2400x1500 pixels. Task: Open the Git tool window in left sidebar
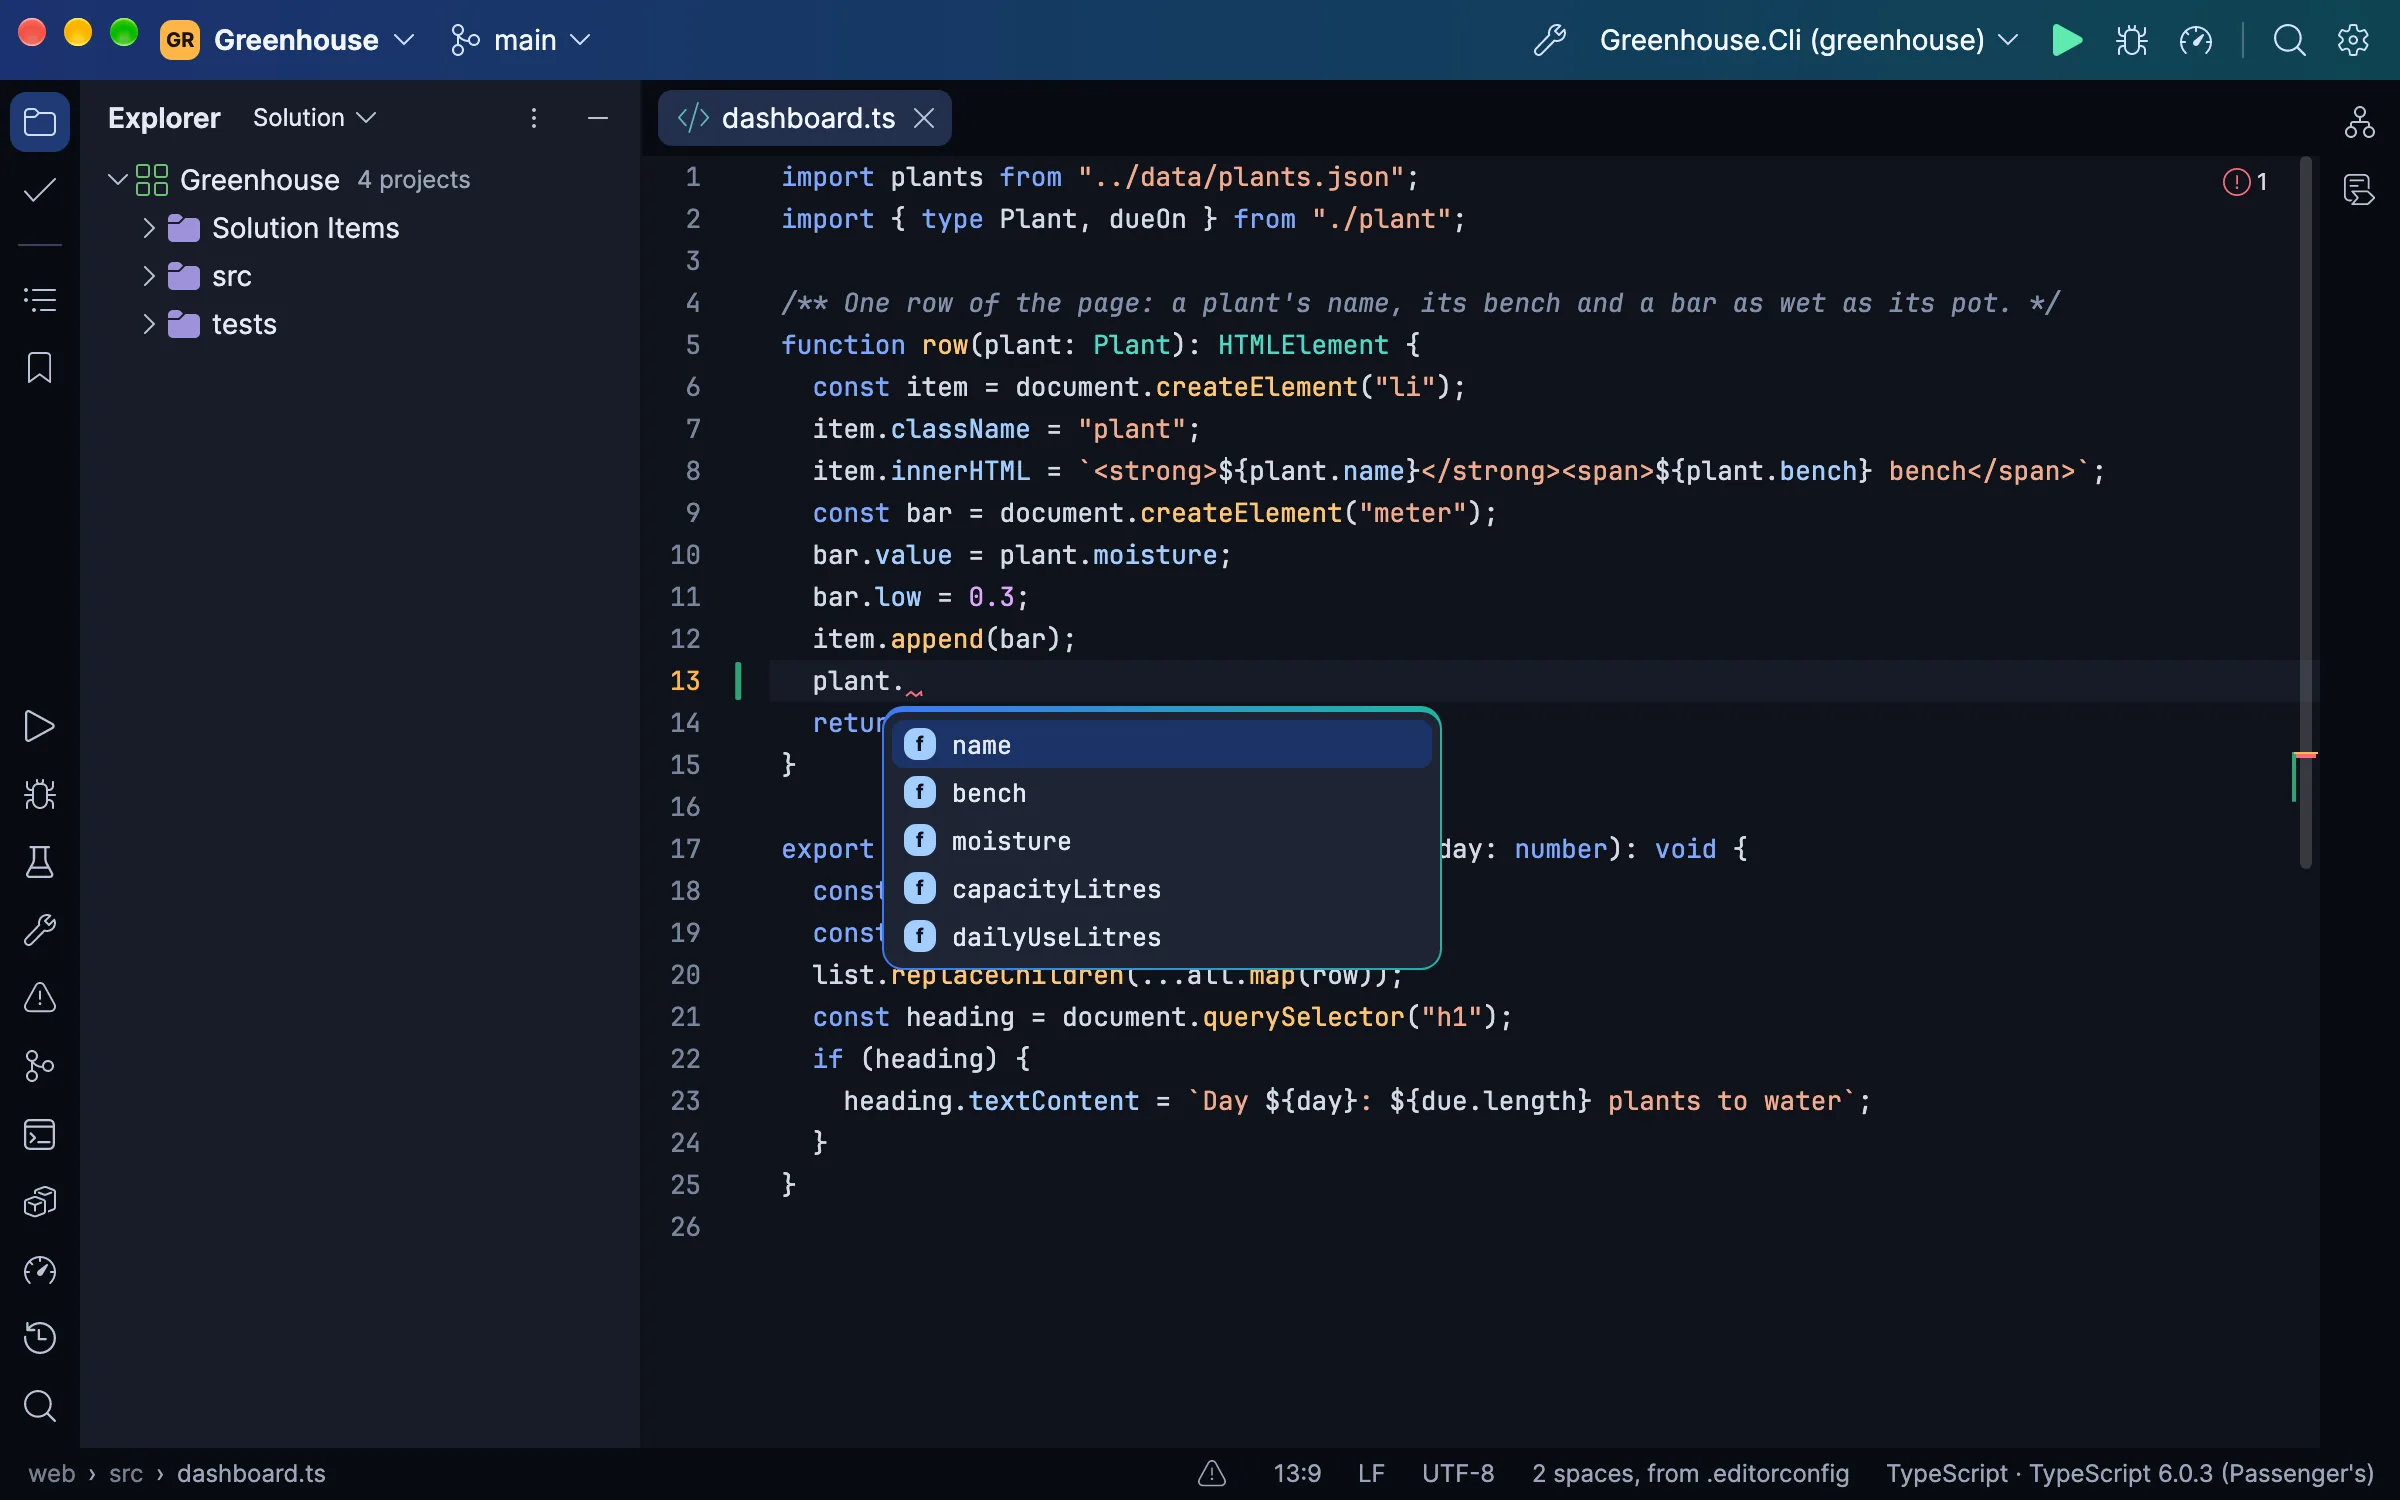pos(40,1066)
